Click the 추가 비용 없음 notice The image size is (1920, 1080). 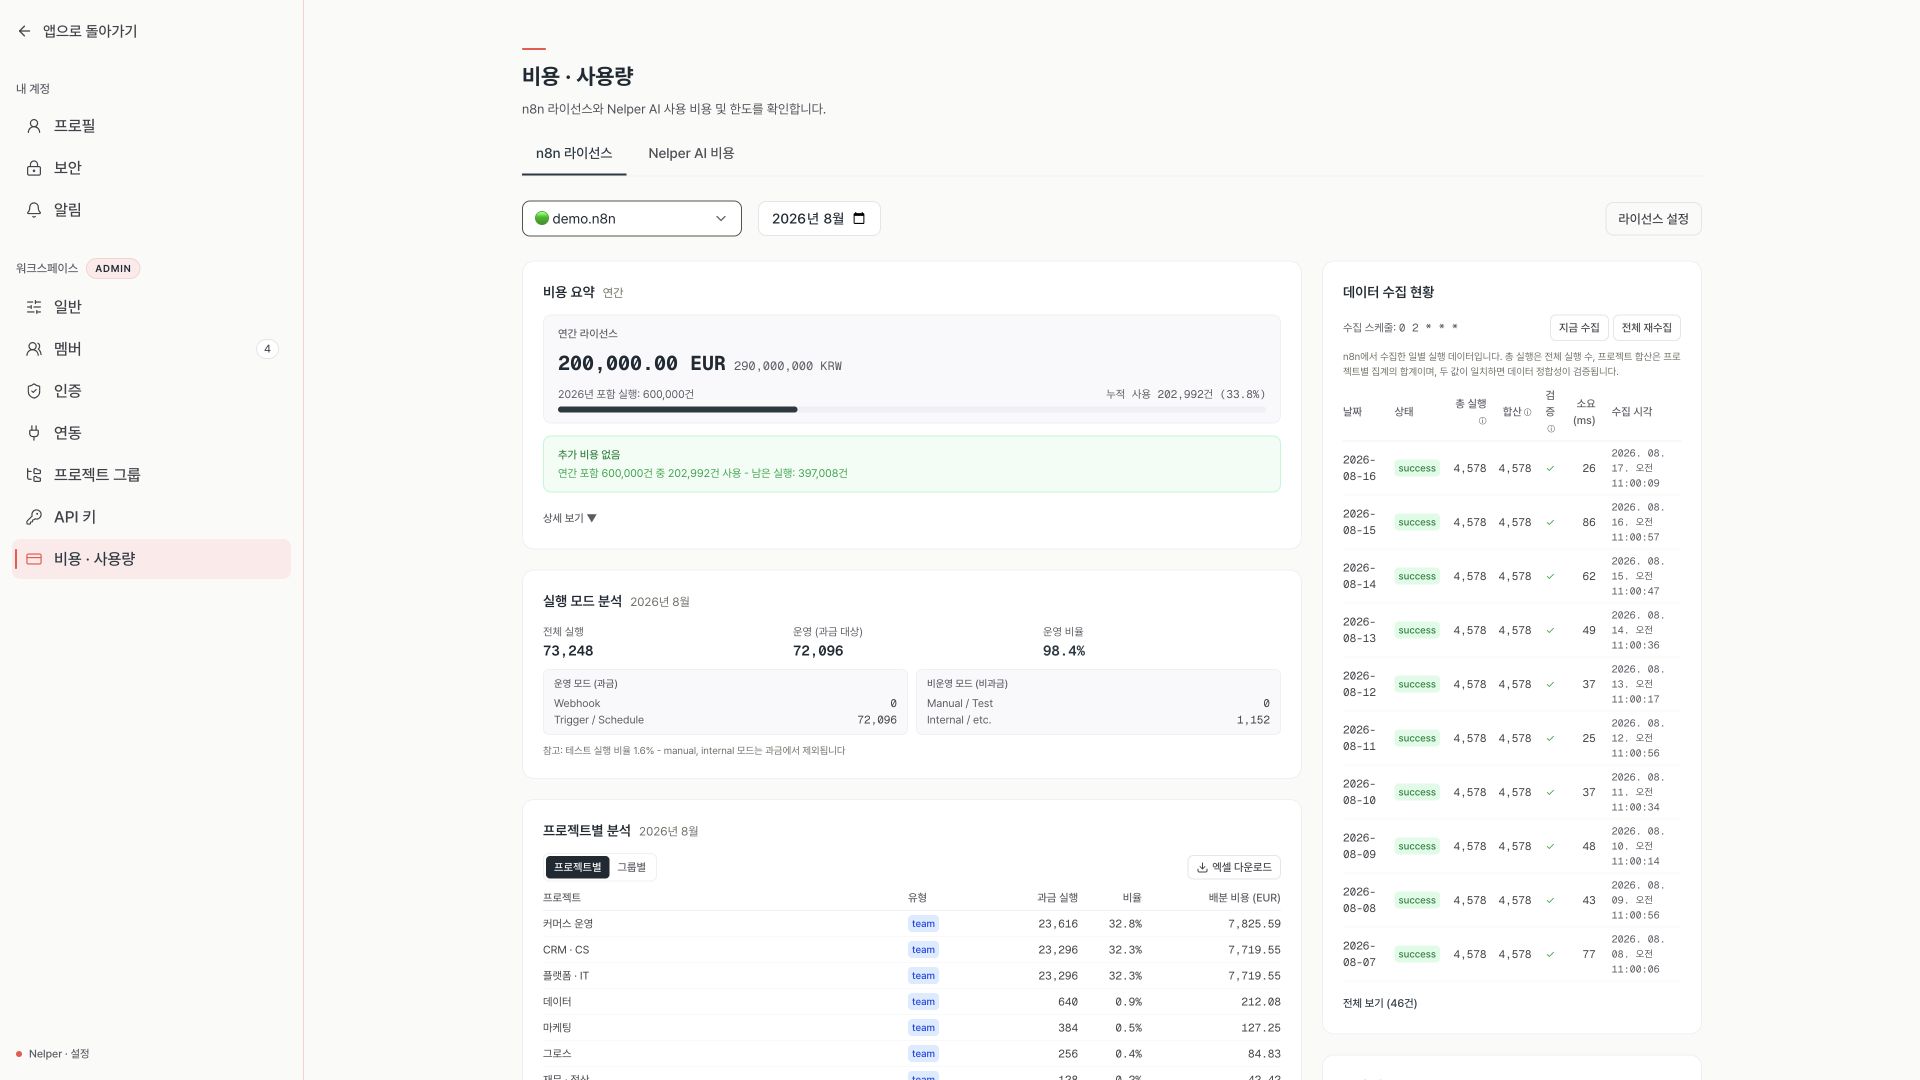[912, 464]
